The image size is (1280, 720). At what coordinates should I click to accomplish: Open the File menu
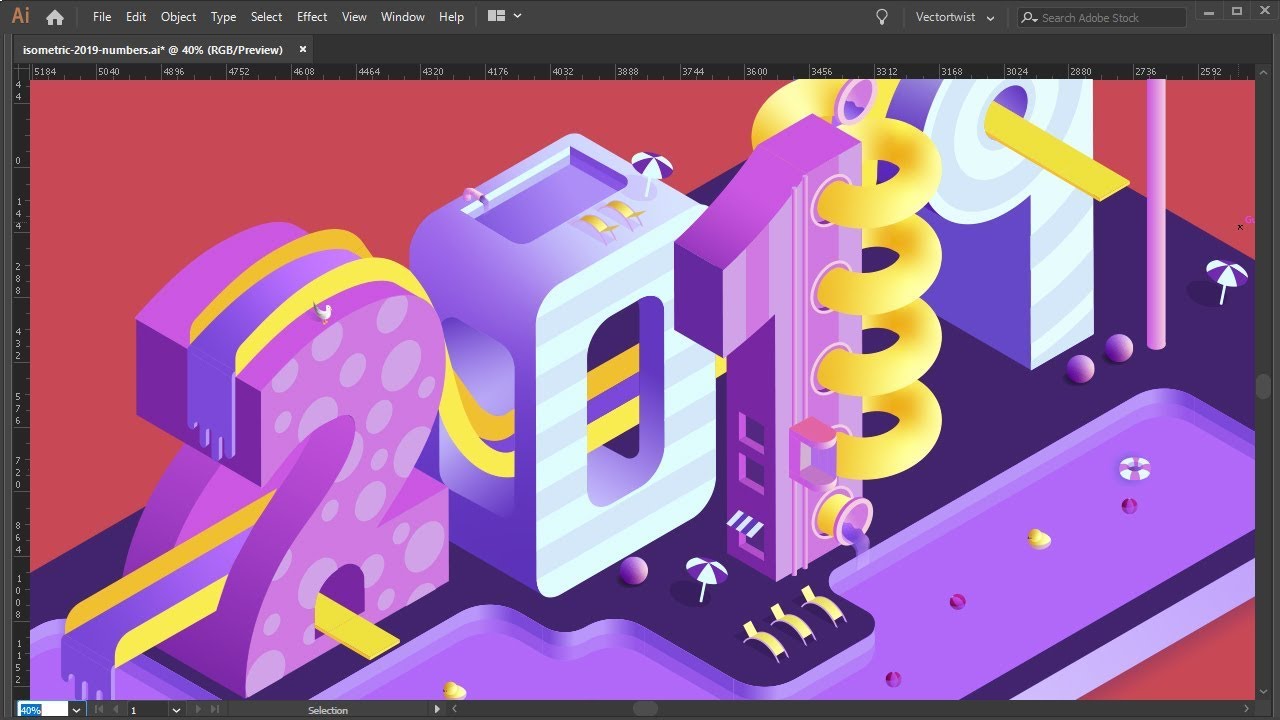102,17
